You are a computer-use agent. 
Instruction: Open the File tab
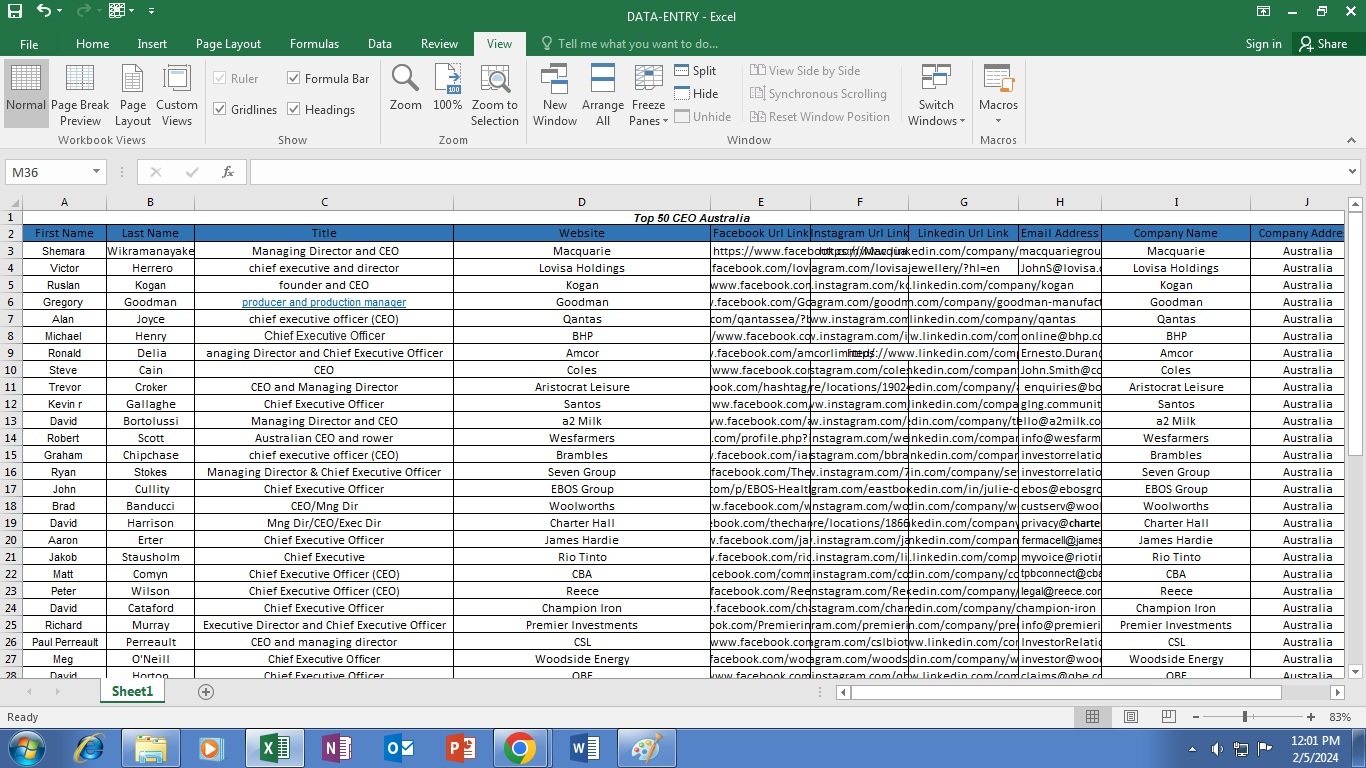click(29, 44)
